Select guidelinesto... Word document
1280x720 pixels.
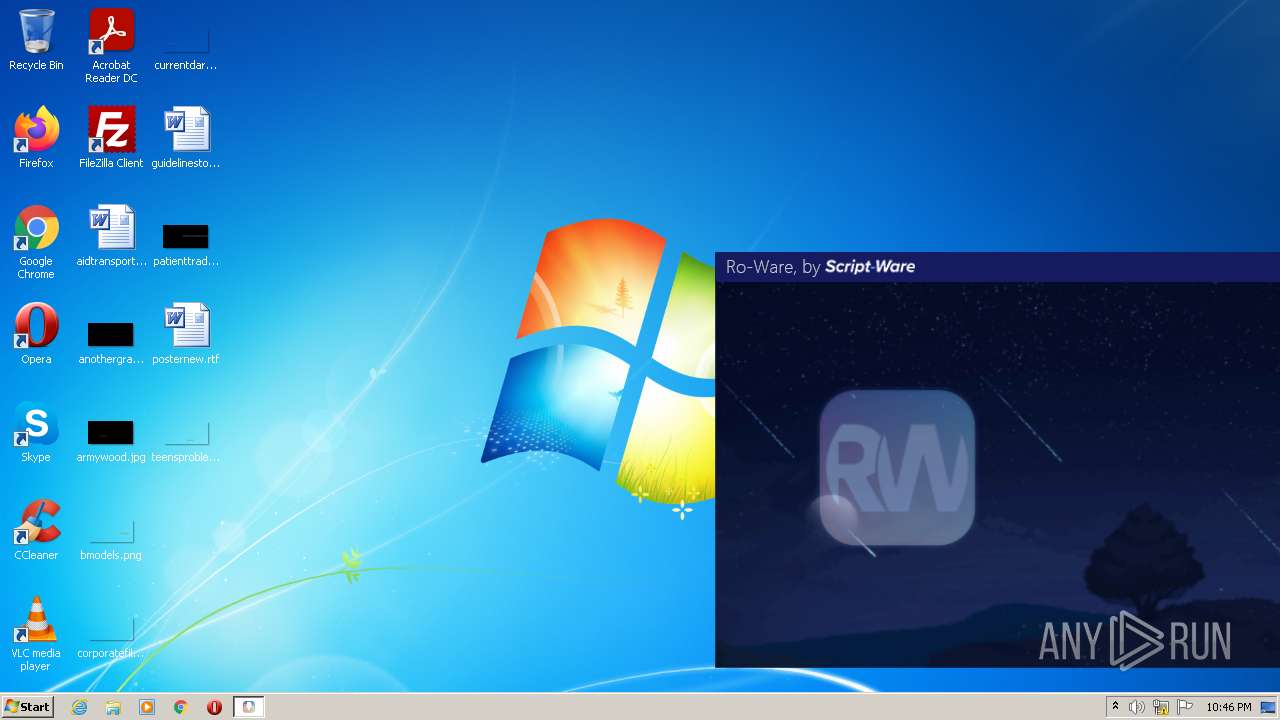(x=186, y=138)
